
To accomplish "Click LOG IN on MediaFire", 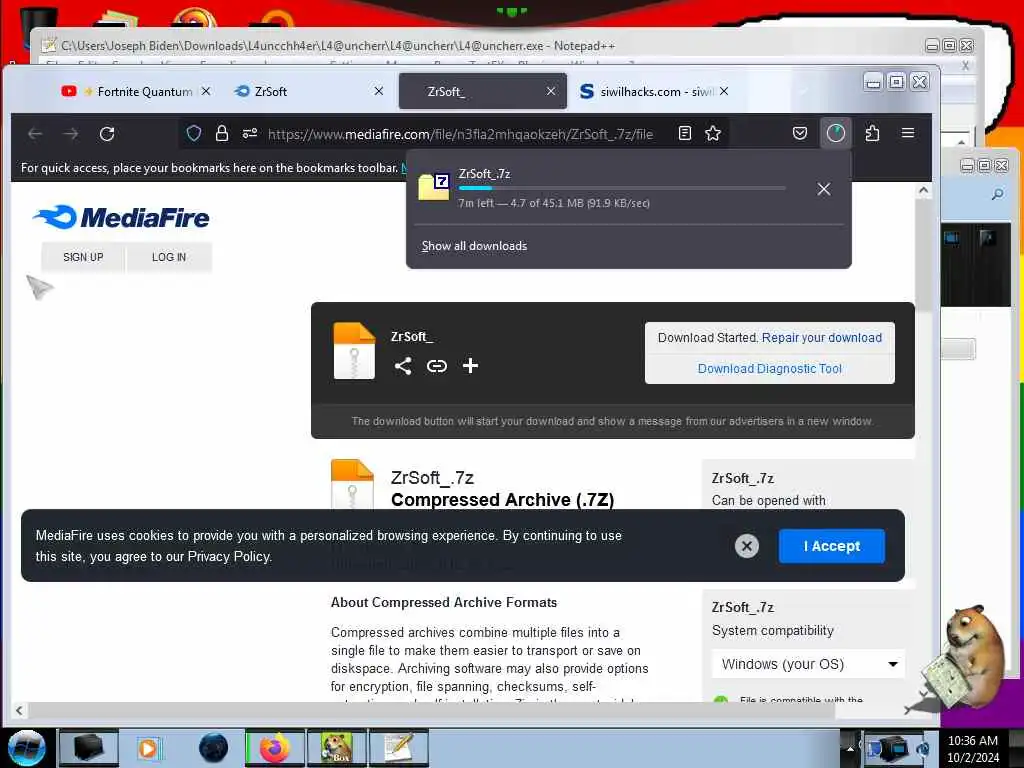I will (x=169, y=257).
